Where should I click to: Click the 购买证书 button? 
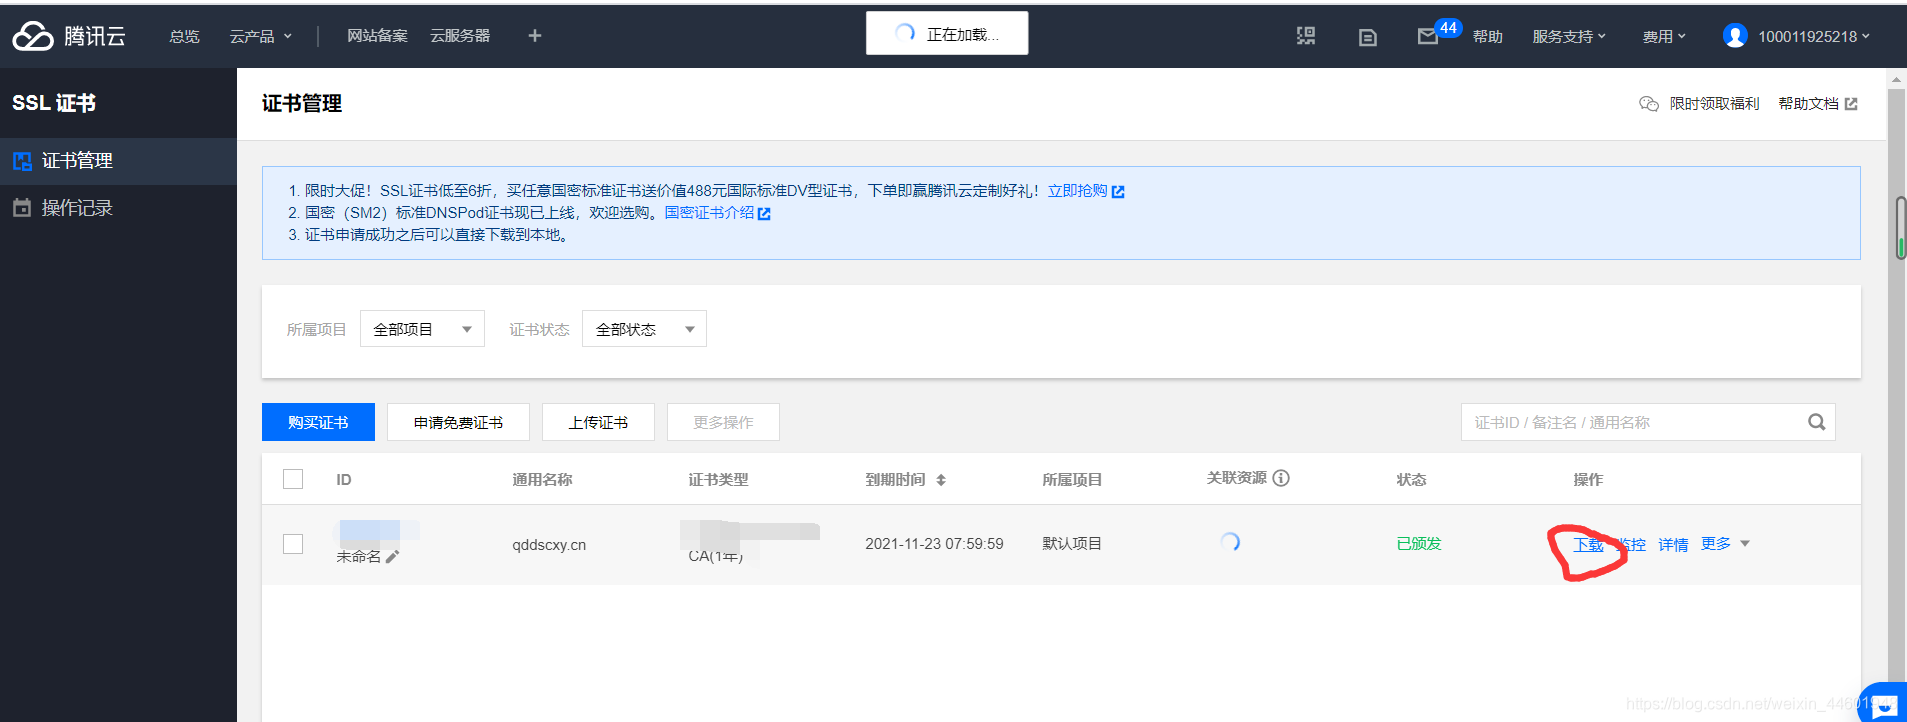pyautogui.click(x=318, y=422)
